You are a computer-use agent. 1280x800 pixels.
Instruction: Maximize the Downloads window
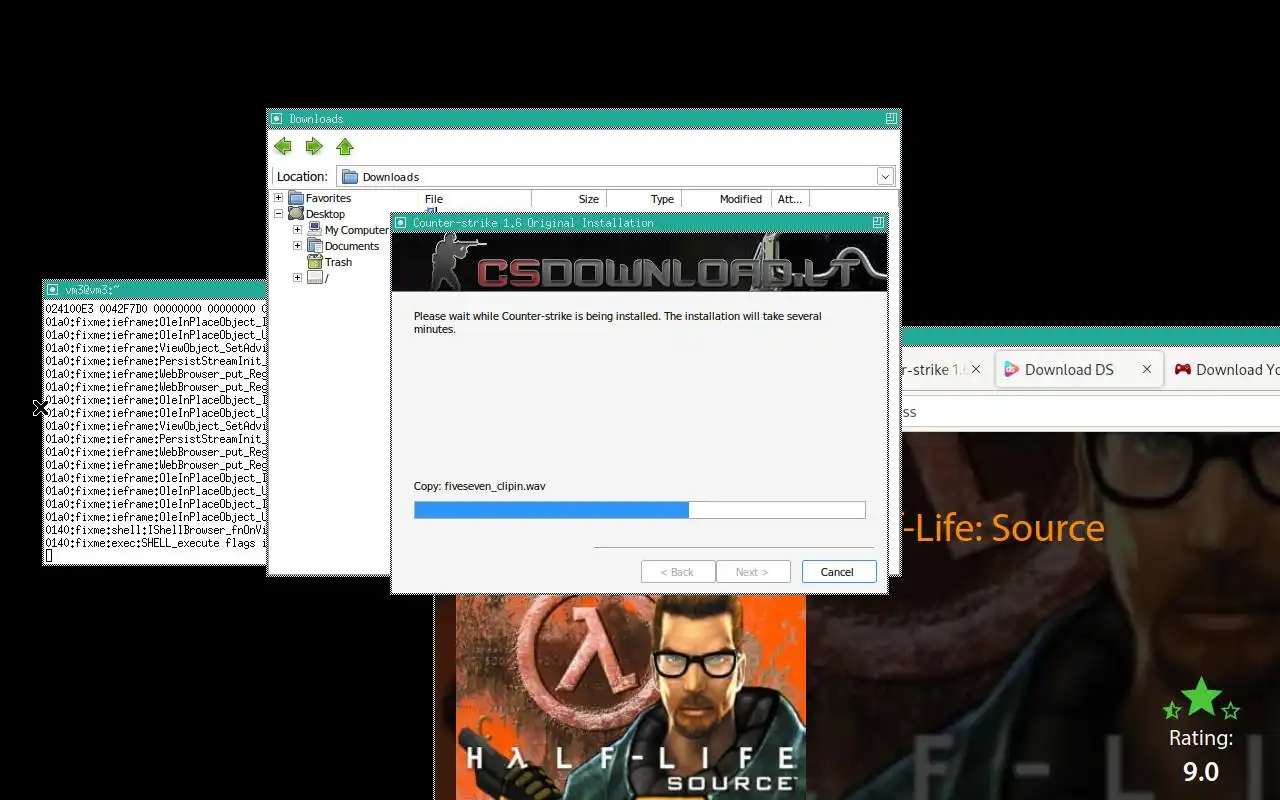tap(890, 118)
